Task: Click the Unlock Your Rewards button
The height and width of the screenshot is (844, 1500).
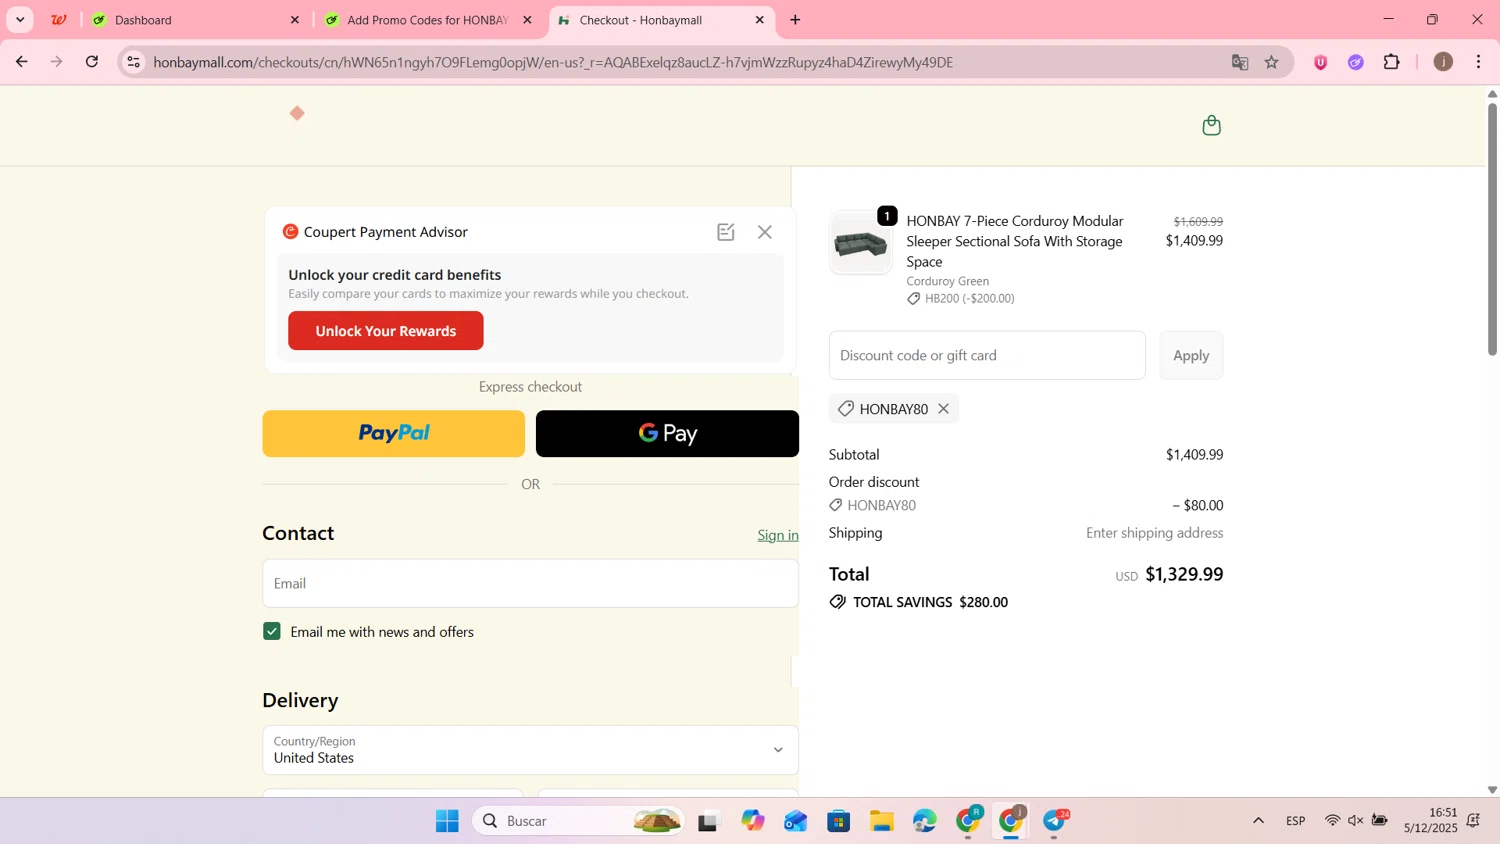Action: pyautogui.click(x=386, y=331)
